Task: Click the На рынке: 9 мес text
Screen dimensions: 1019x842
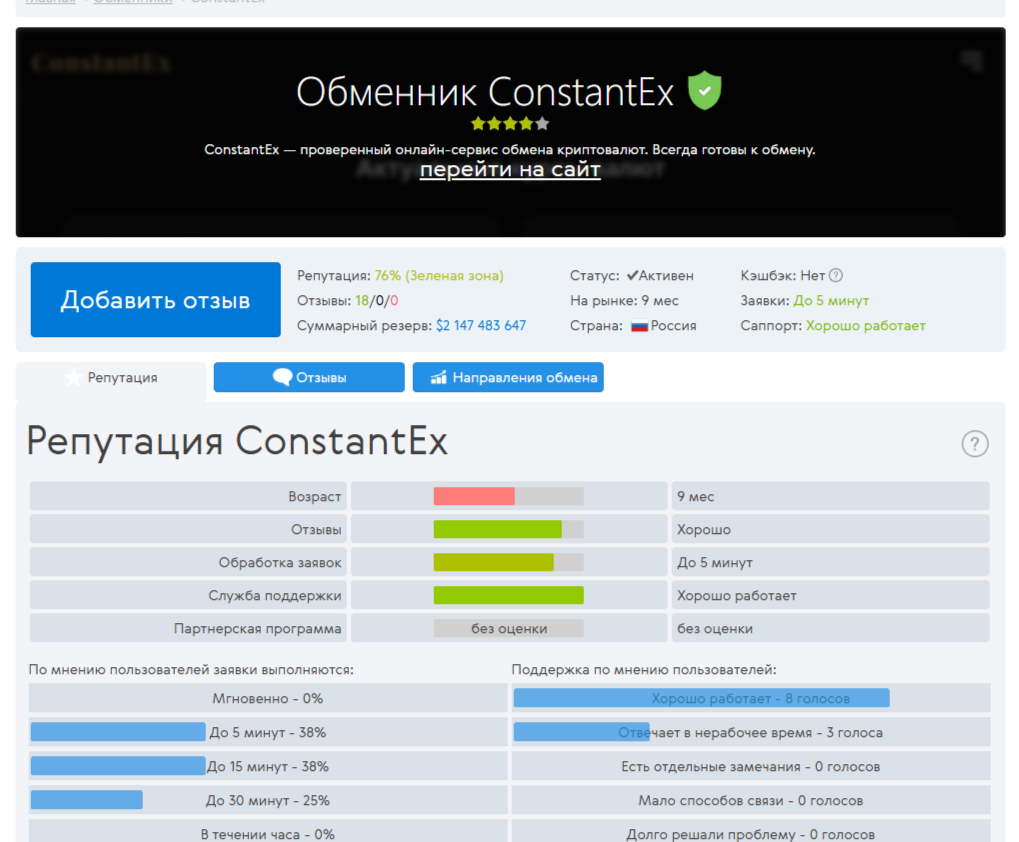Action: [624, 301]
